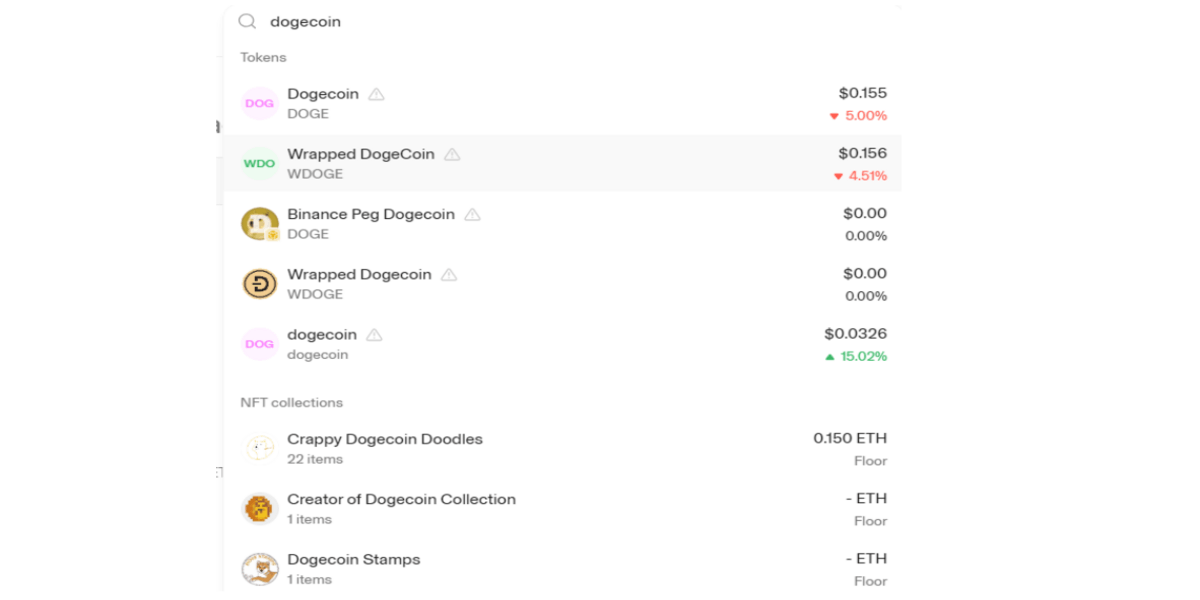The width and height of the screenshot is (1200, 600).
Task: Open Crappy Dogecoin Doodles collection thumbnail
Action: 259,449
